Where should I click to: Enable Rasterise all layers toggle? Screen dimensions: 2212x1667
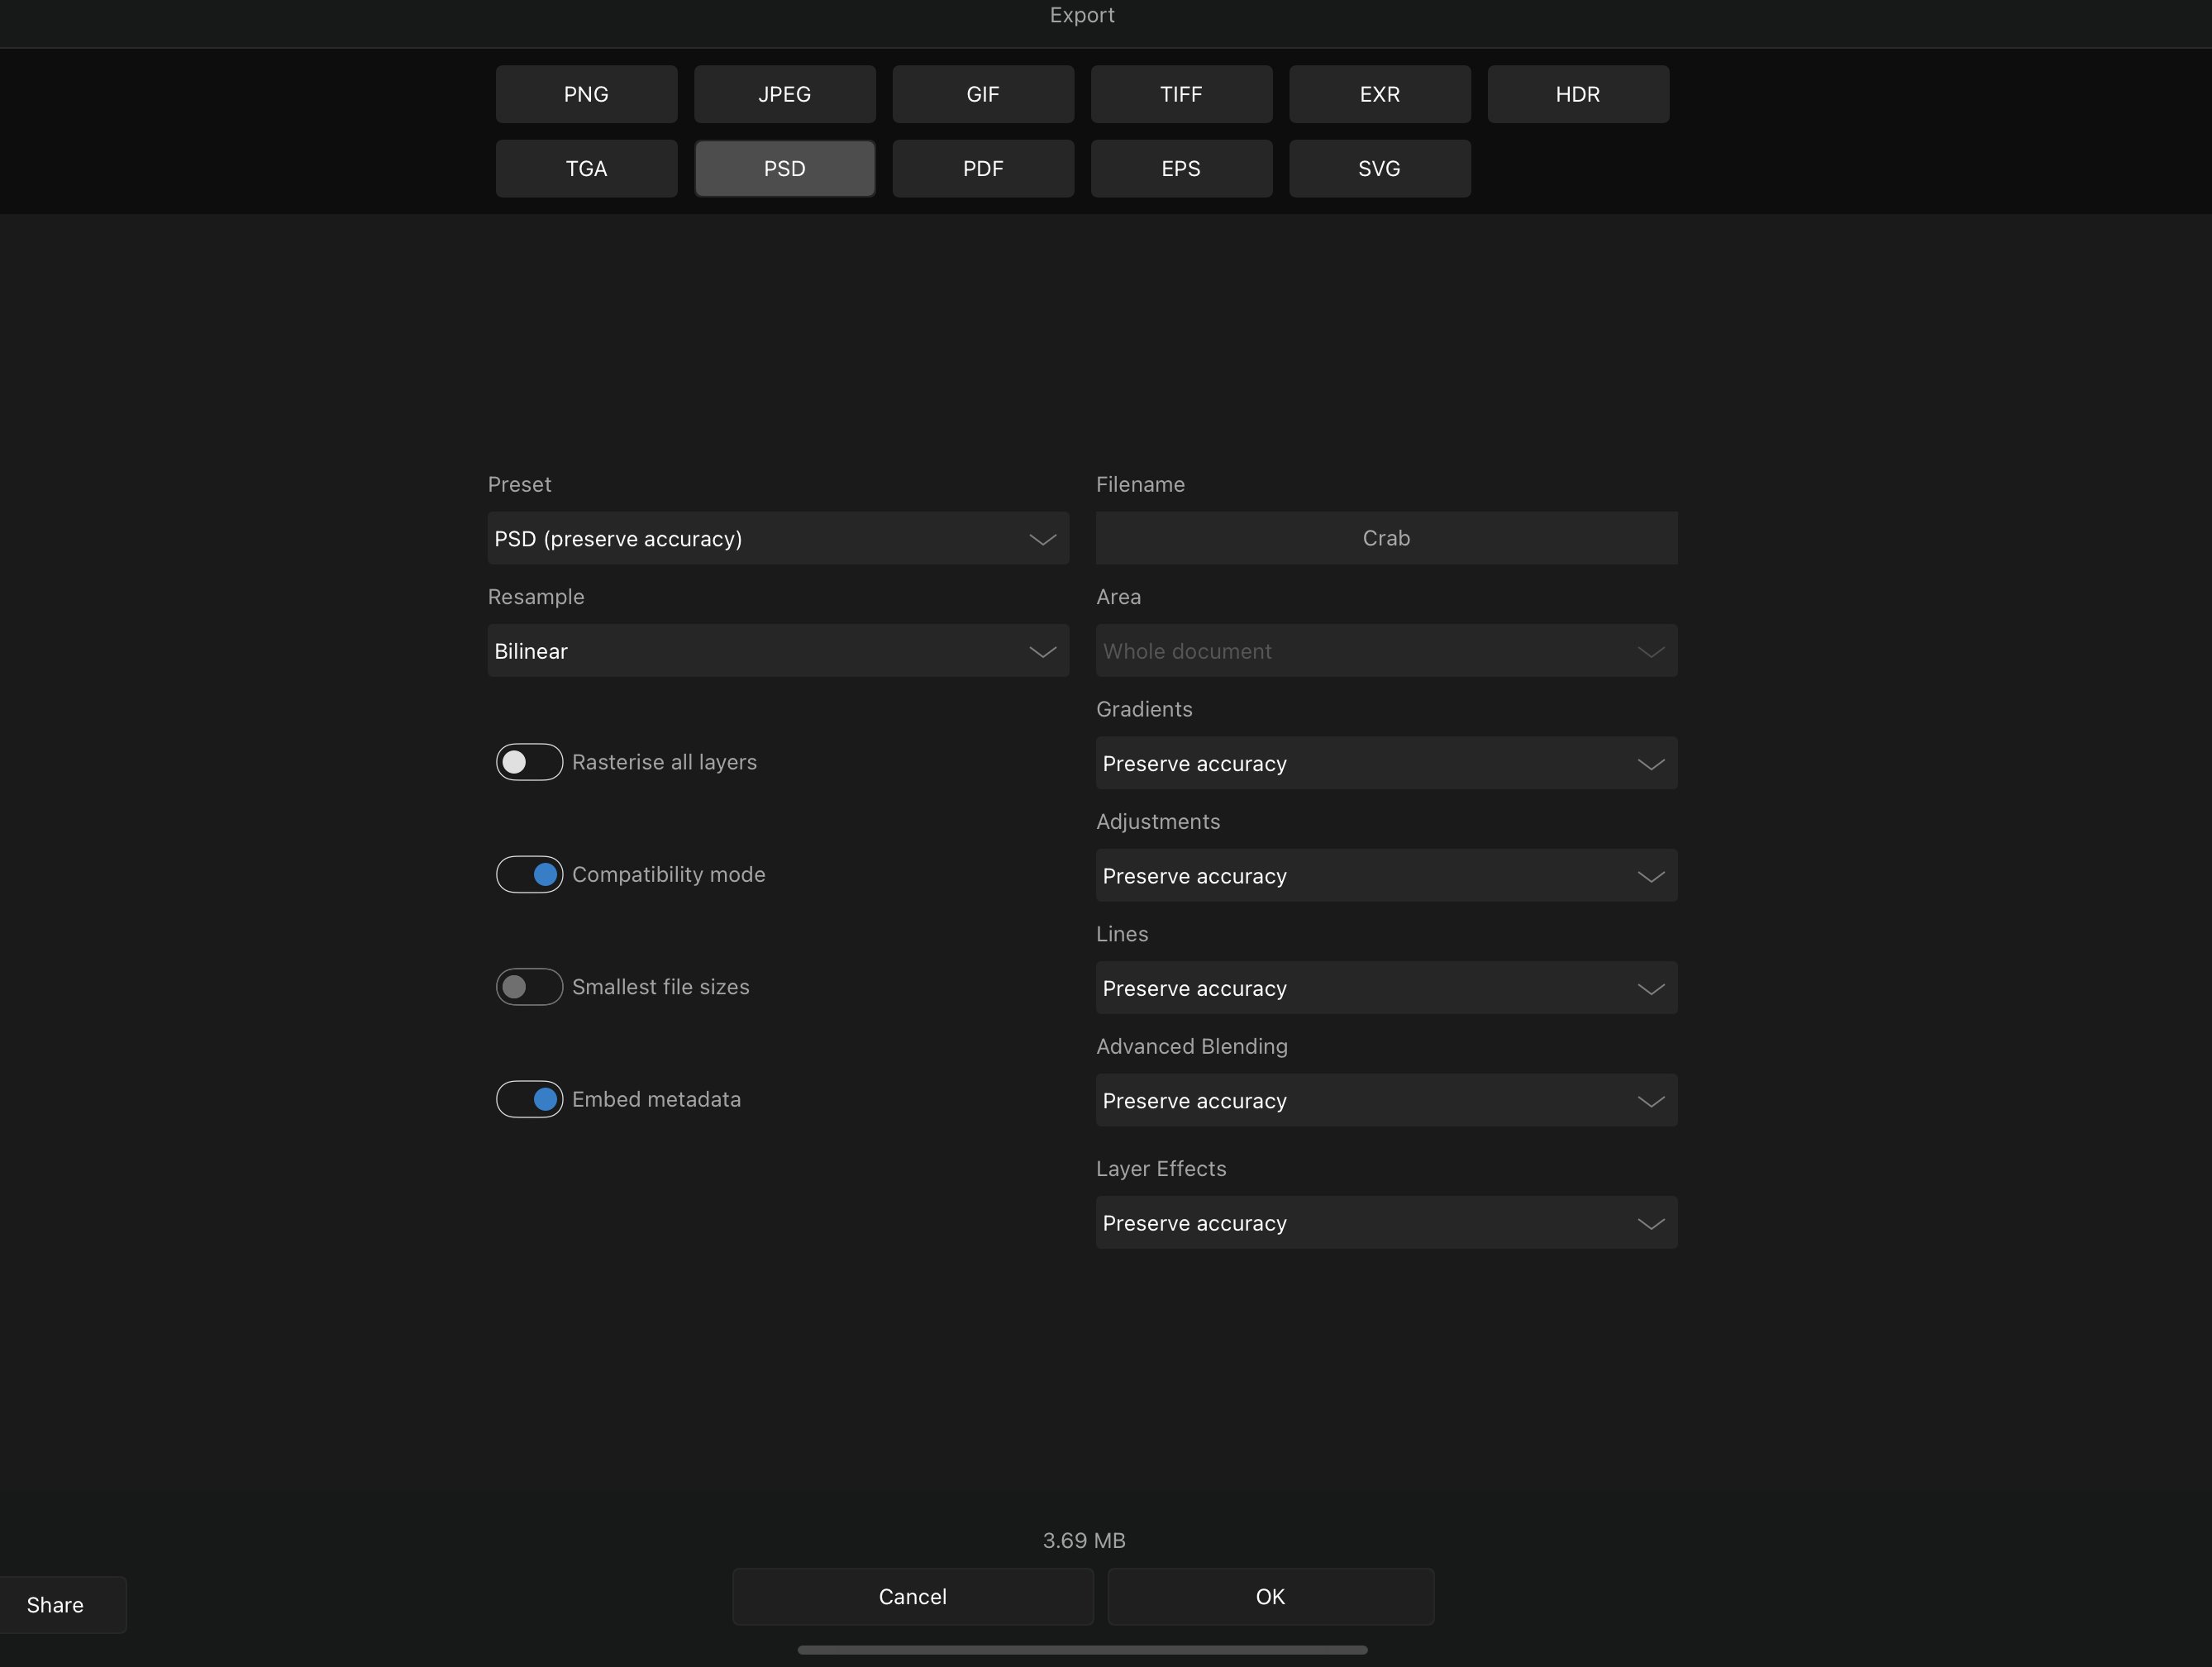coord(529,762)
